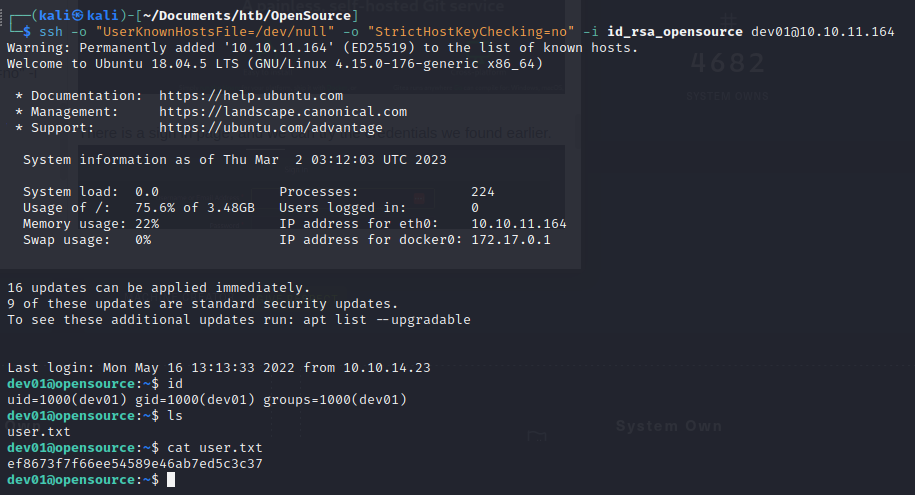Click the StrictHostKeyChecking=no option string
The width and height of the screenshot is (915, 495).
pos(470,32)
